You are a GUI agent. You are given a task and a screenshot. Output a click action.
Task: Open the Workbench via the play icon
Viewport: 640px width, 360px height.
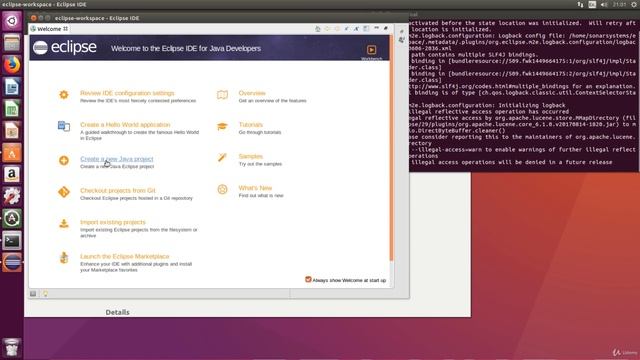click(x=371, y=50)
